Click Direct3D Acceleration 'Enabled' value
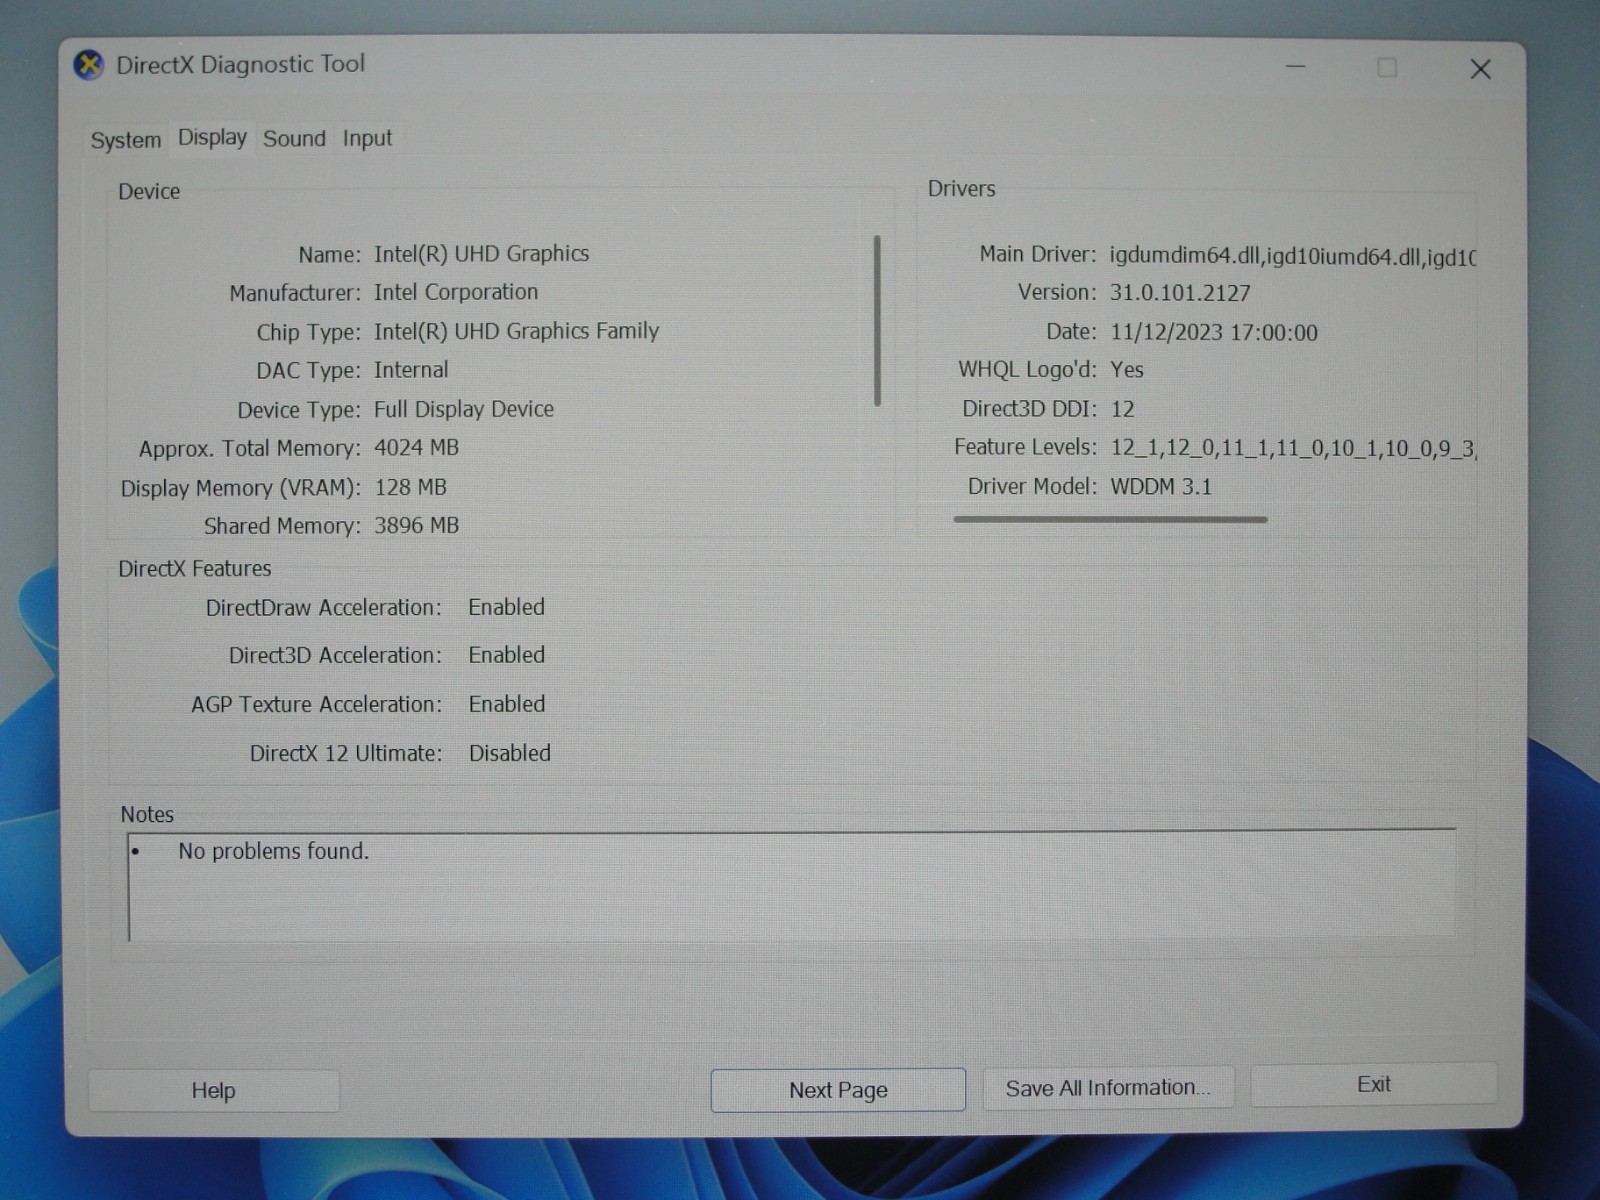The image size is (1600, 1200). pos(507,655)
